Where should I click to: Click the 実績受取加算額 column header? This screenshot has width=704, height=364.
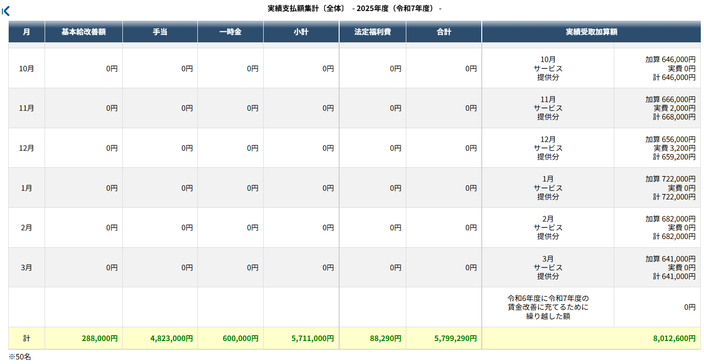[x=591, y=32]
